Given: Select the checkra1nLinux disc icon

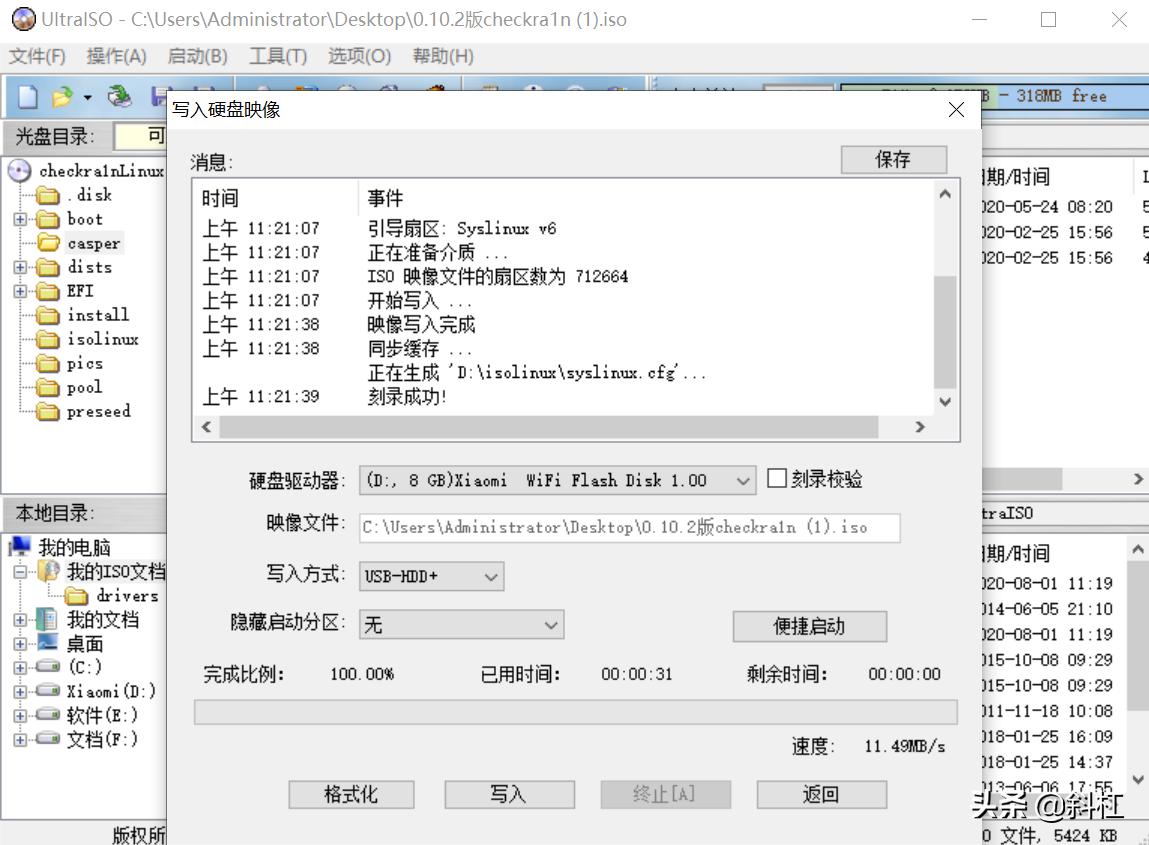Looking at the screenshot, I should coord(18,170).
